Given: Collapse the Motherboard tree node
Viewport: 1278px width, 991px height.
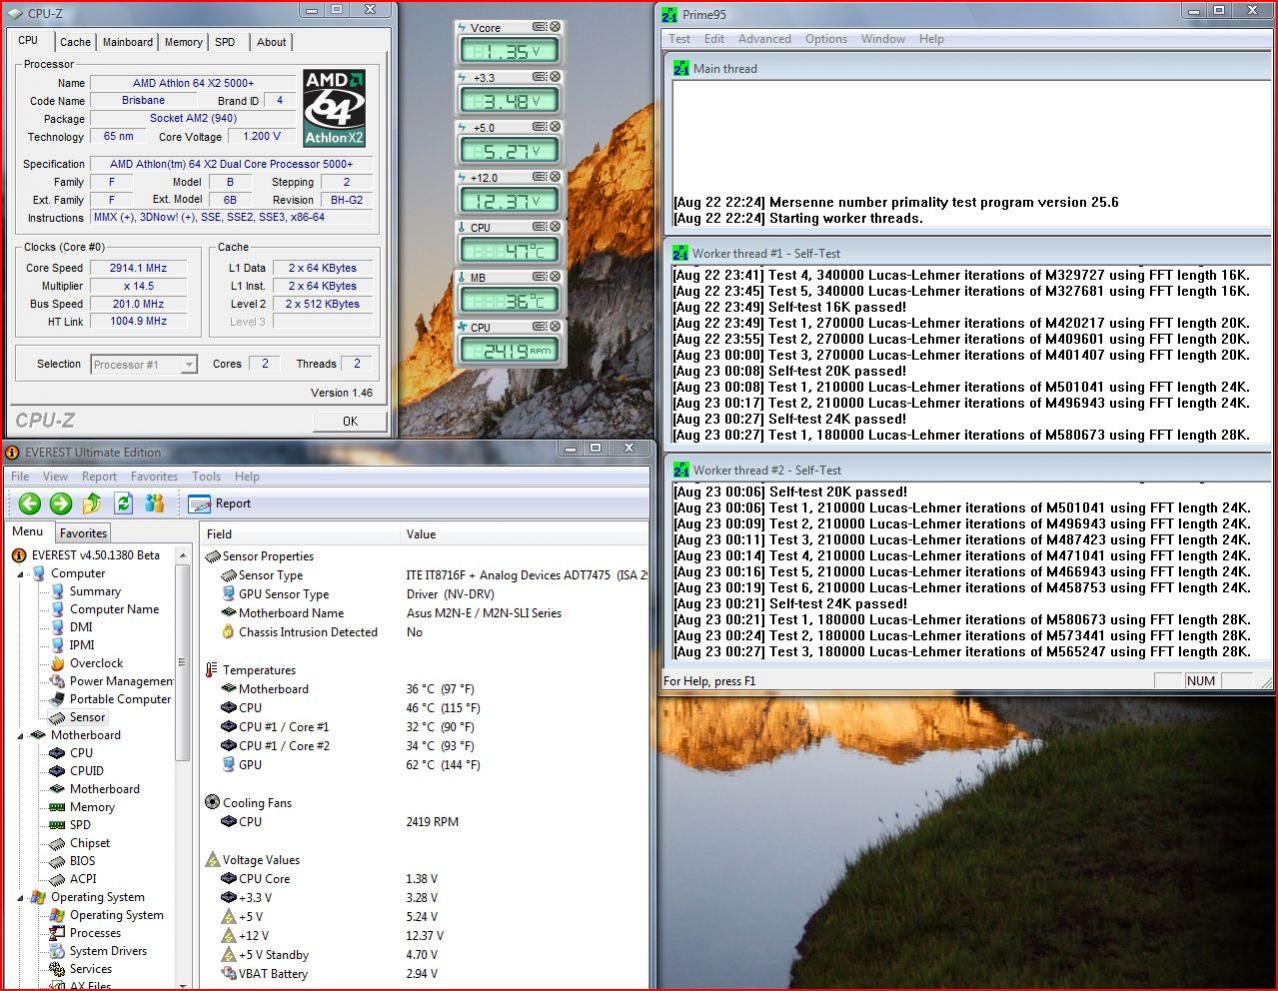Looking at the screenshot, I should click(x=20, y=735).
